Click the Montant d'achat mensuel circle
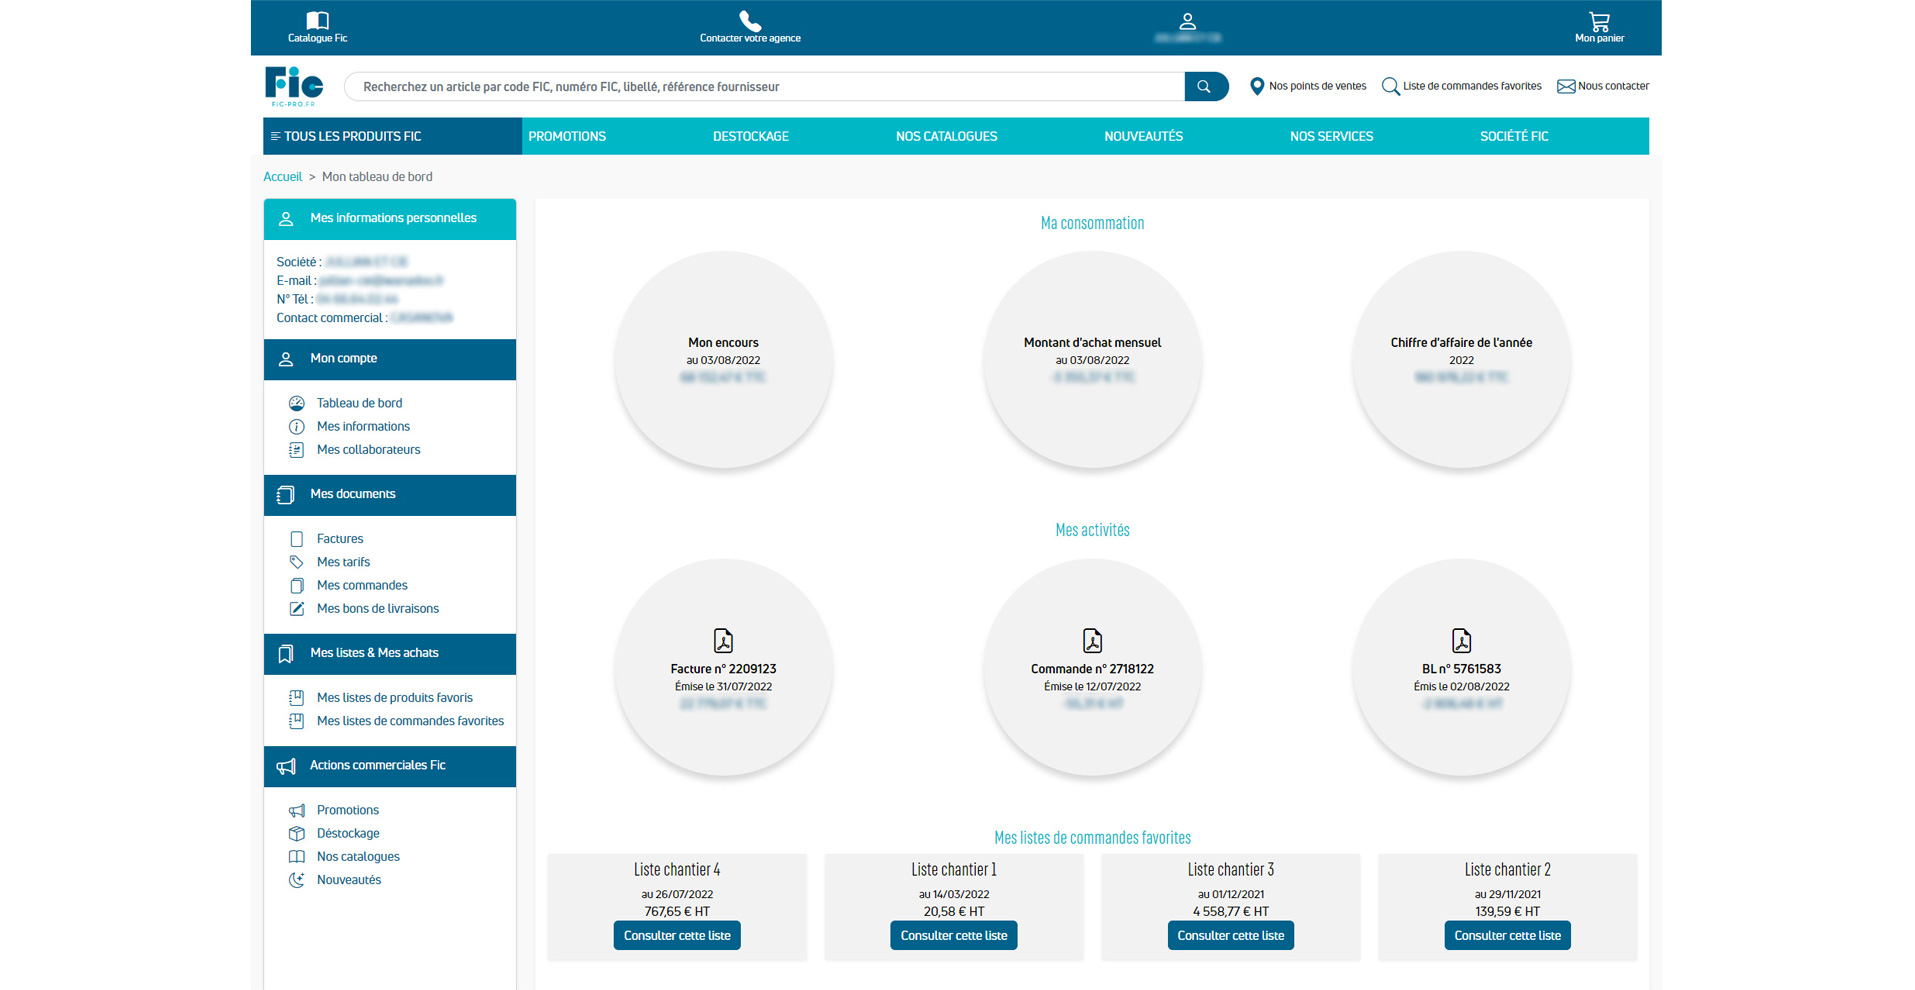The width and height of the screenshot is (1915, 990). pyautogui.click(x=1092, y=360)
